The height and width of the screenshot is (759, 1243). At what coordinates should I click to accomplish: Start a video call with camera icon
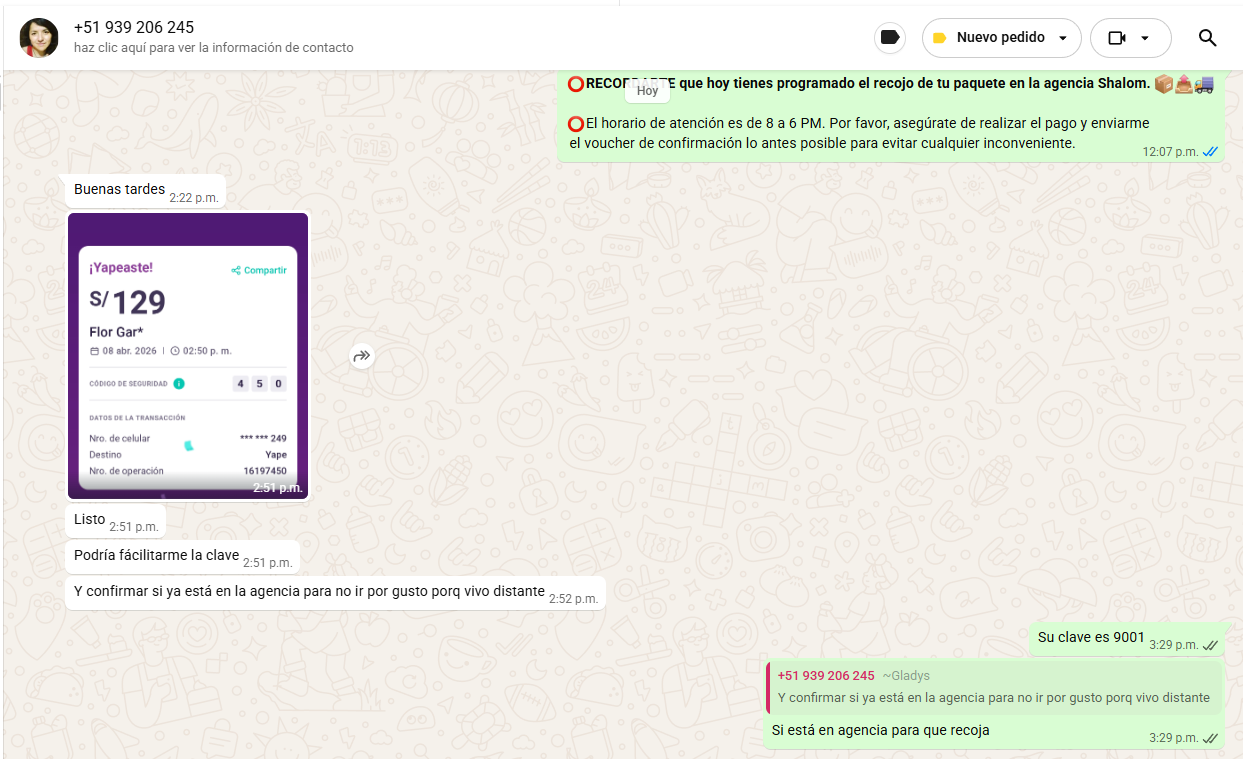(x=1117, y=38)
